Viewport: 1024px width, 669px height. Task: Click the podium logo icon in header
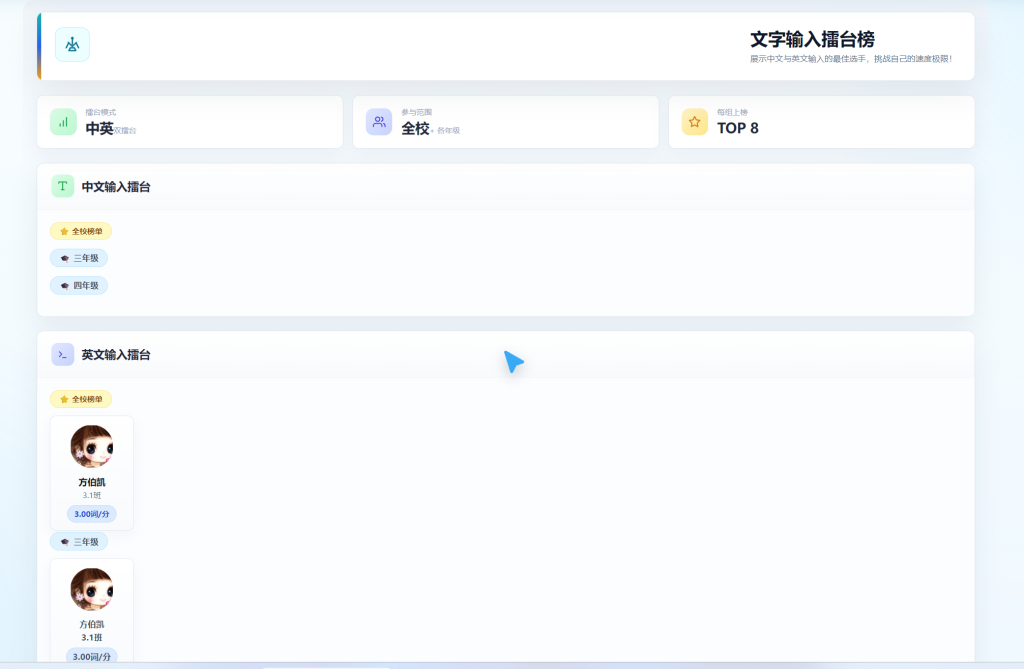[72, 44]
